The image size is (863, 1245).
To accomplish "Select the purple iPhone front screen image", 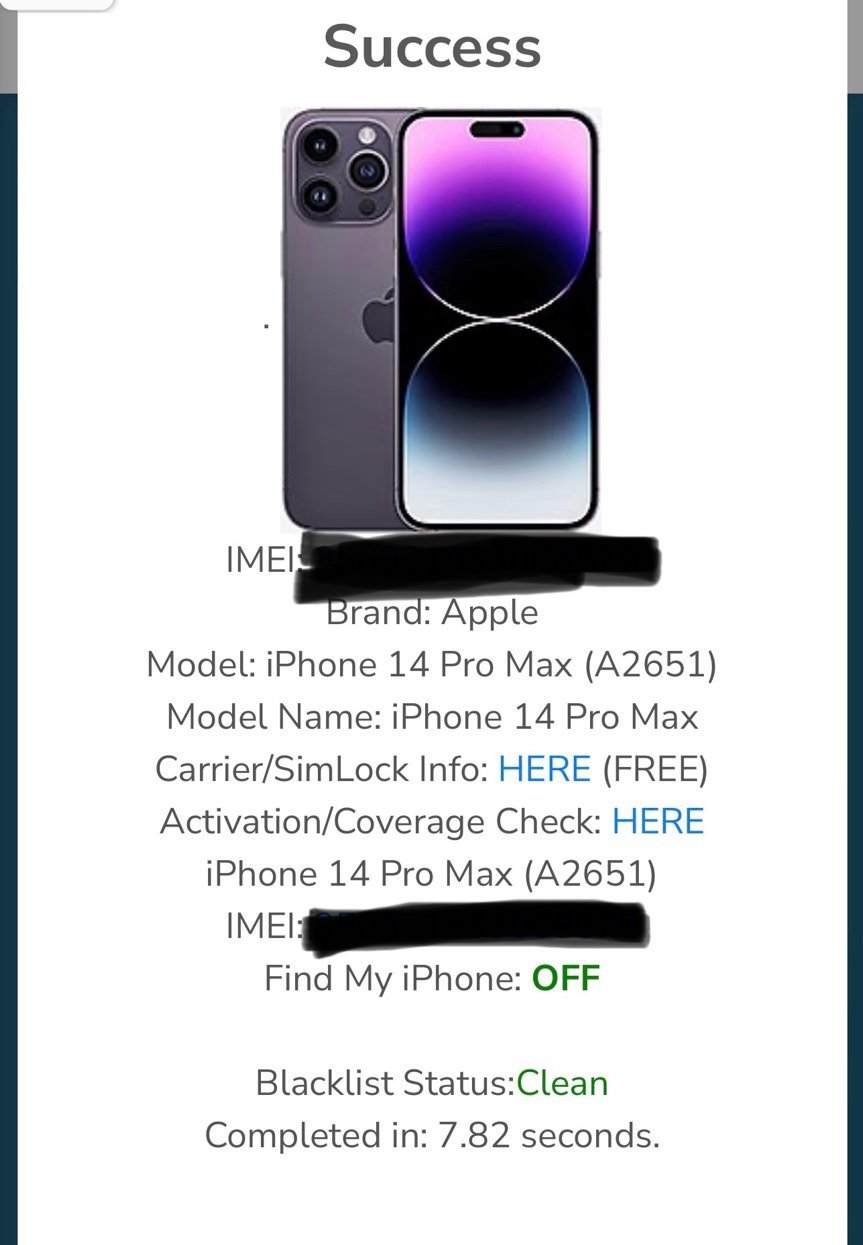I will (x=497, y=319).
